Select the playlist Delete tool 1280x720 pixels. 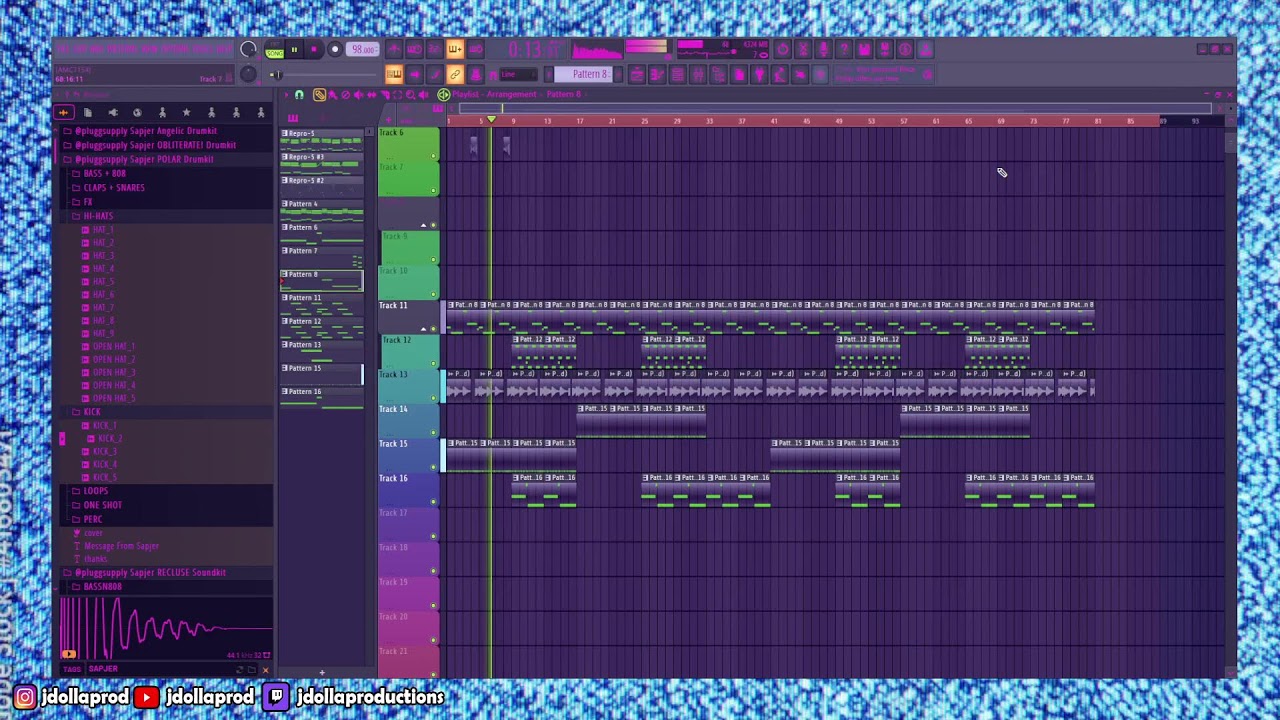point(346,95)
